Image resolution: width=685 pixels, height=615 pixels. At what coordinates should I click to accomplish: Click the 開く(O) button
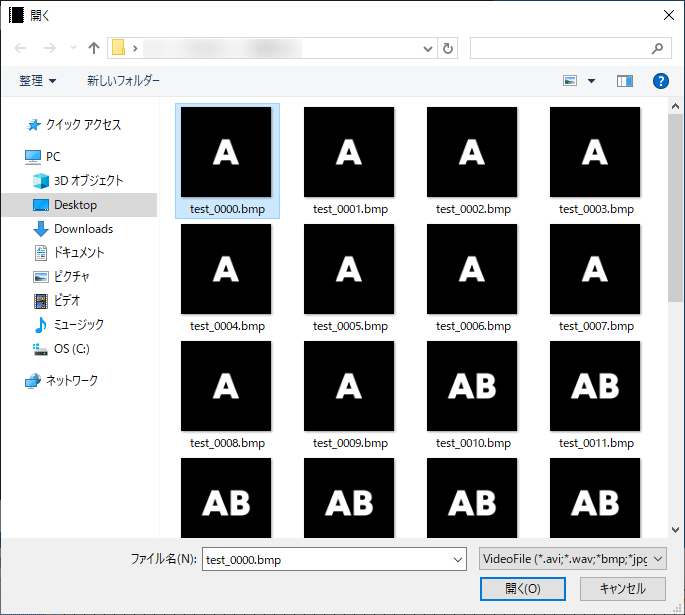coord(522,589)
